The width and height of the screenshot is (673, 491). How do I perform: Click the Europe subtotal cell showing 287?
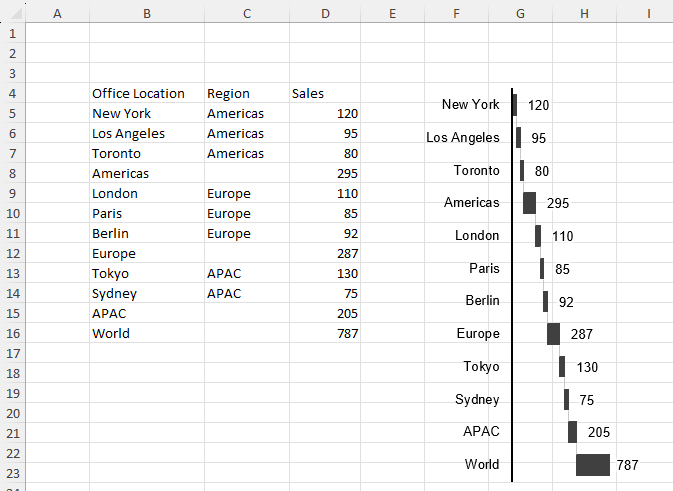pos(347,253)
